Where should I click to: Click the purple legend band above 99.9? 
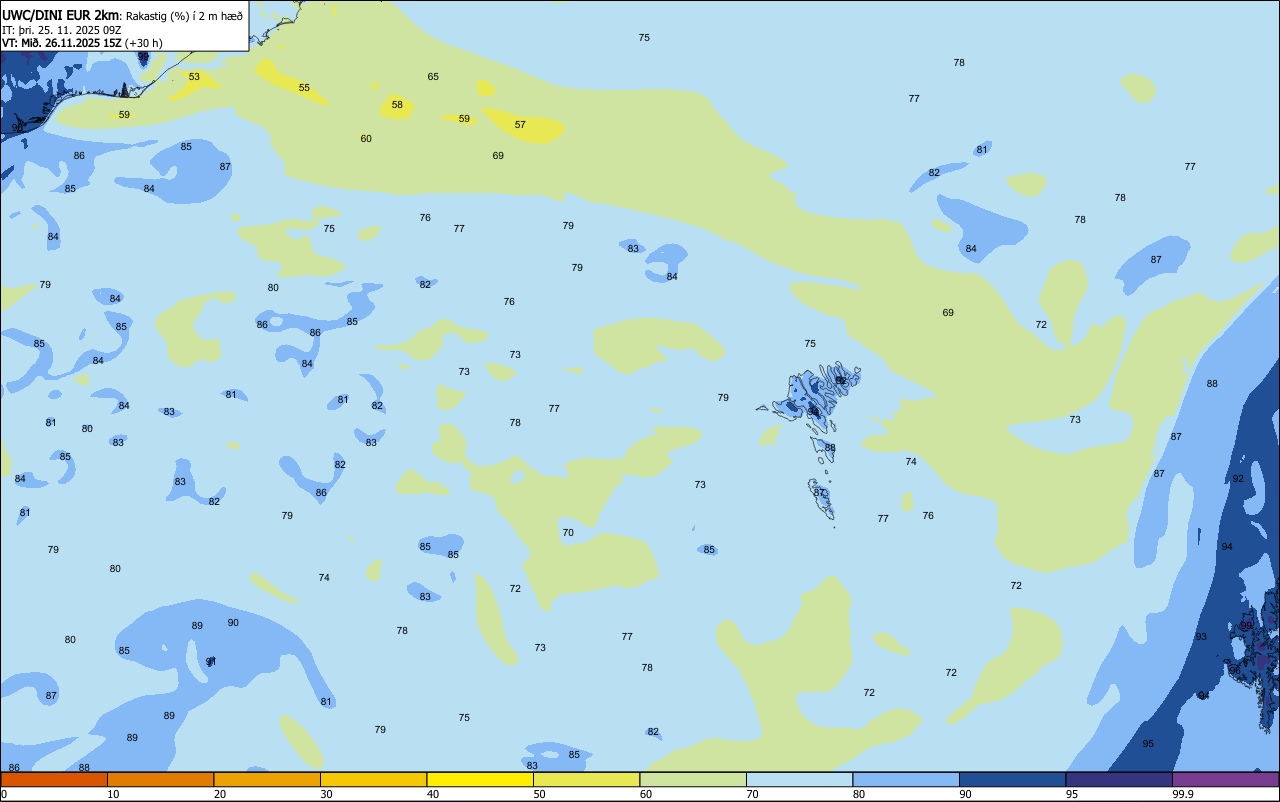point(1225,779)
